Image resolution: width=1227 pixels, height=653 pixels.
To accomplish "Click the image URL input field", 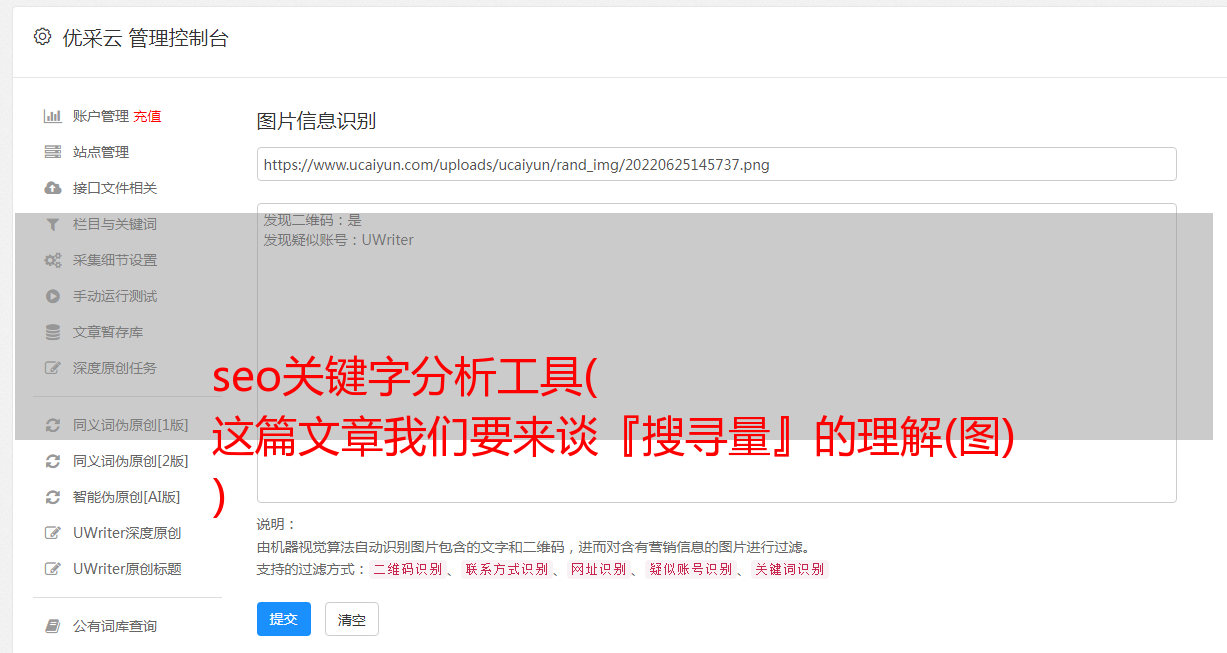I will coord(716,164).
